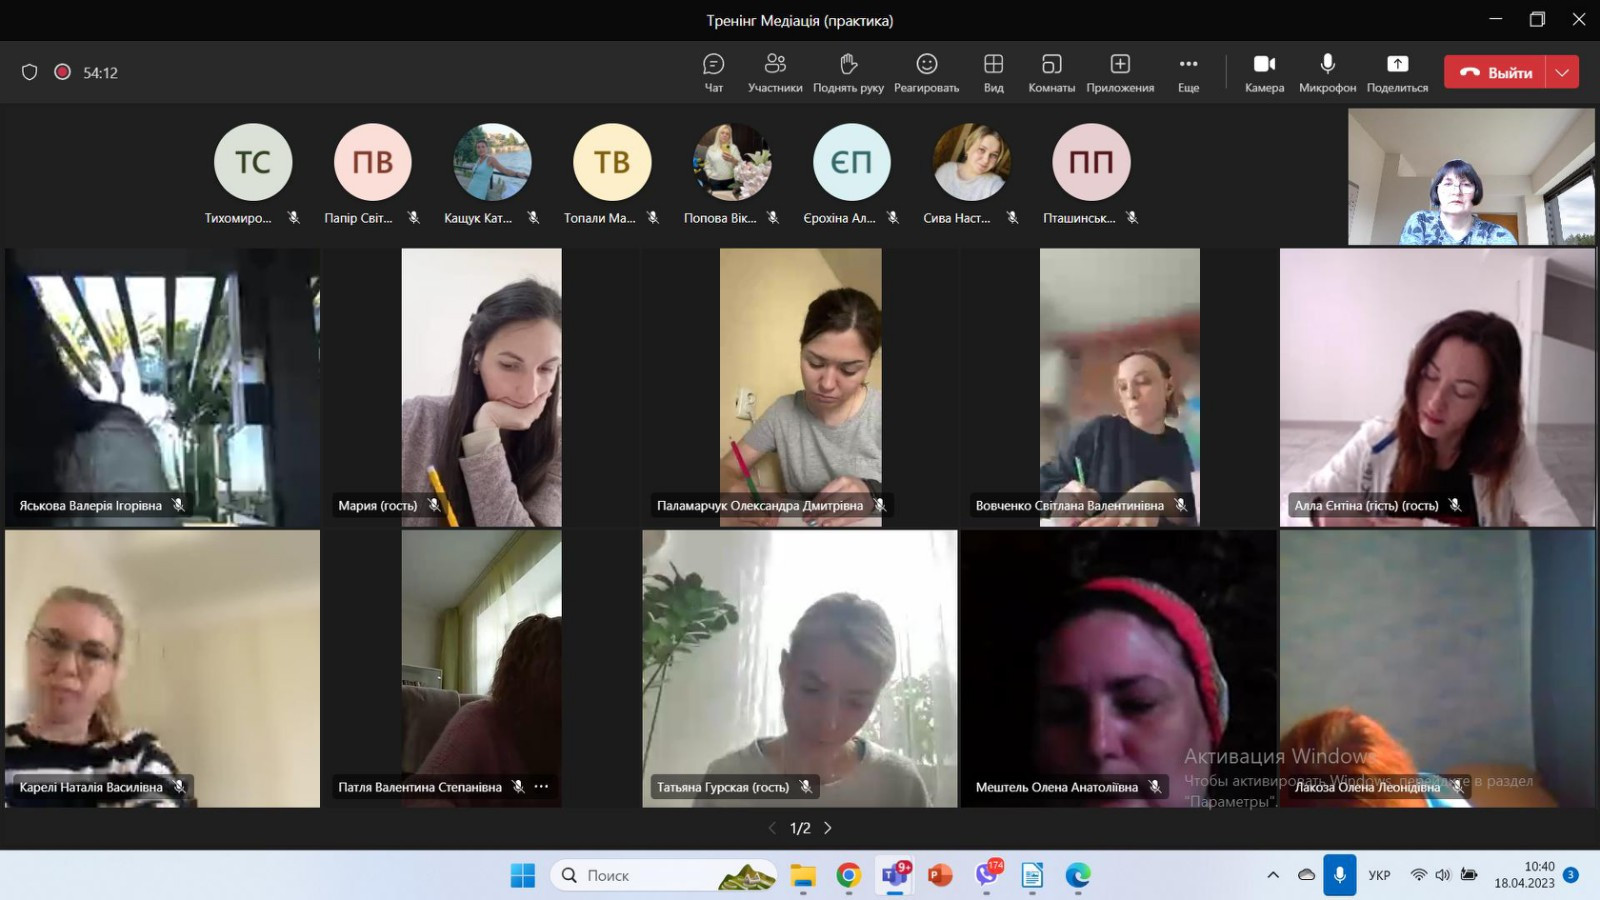Select the ПП Пташинськ... avatar
This screenshot has height=900, width=1600.
coord(1091,162)
